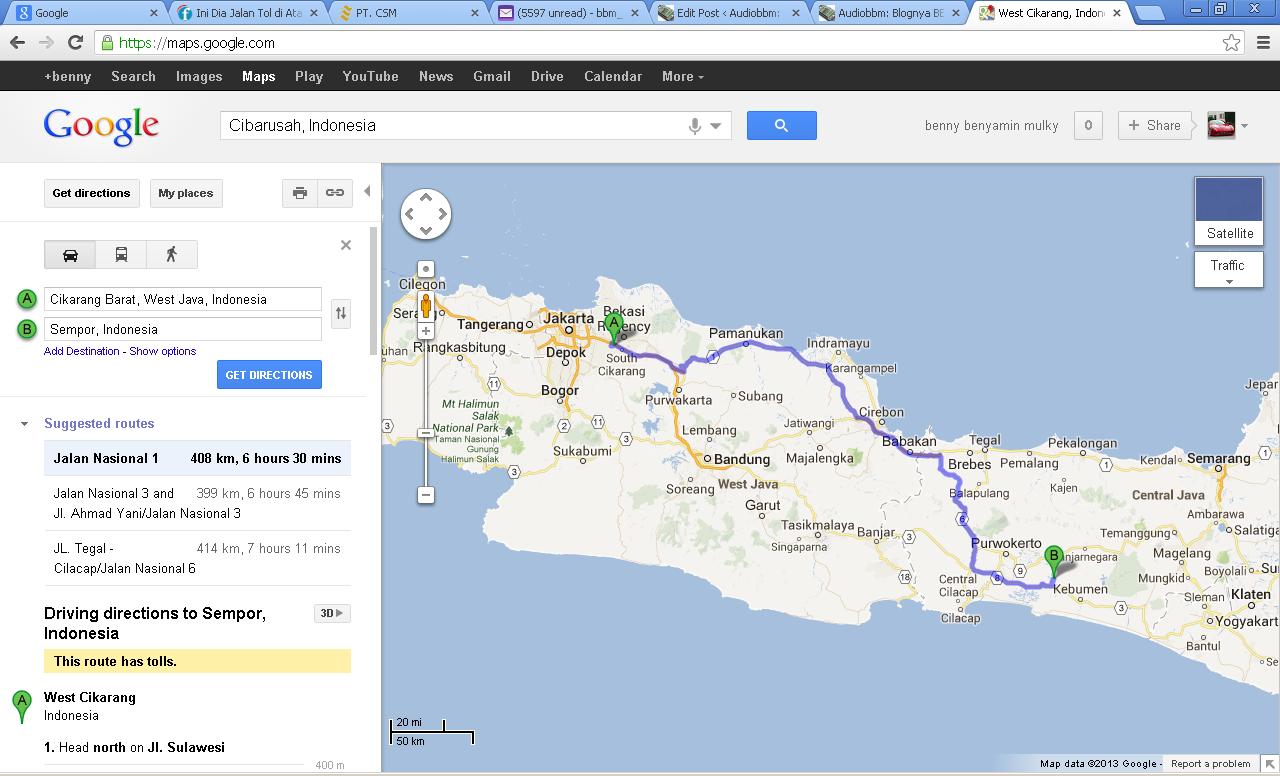This screenshot has height=776, width=1280.
Task: Toggle Satellite map view
Action: (1229, 211)
